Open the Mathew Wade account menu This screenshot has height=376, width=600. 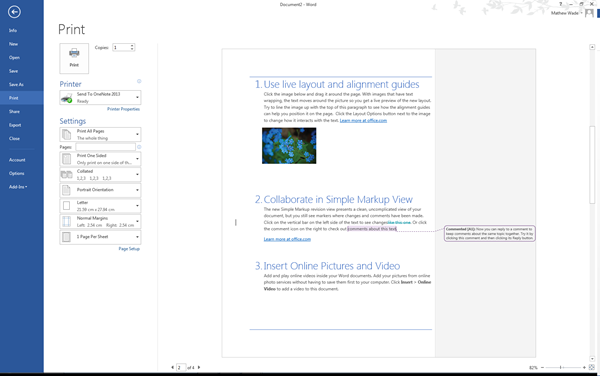567,13
